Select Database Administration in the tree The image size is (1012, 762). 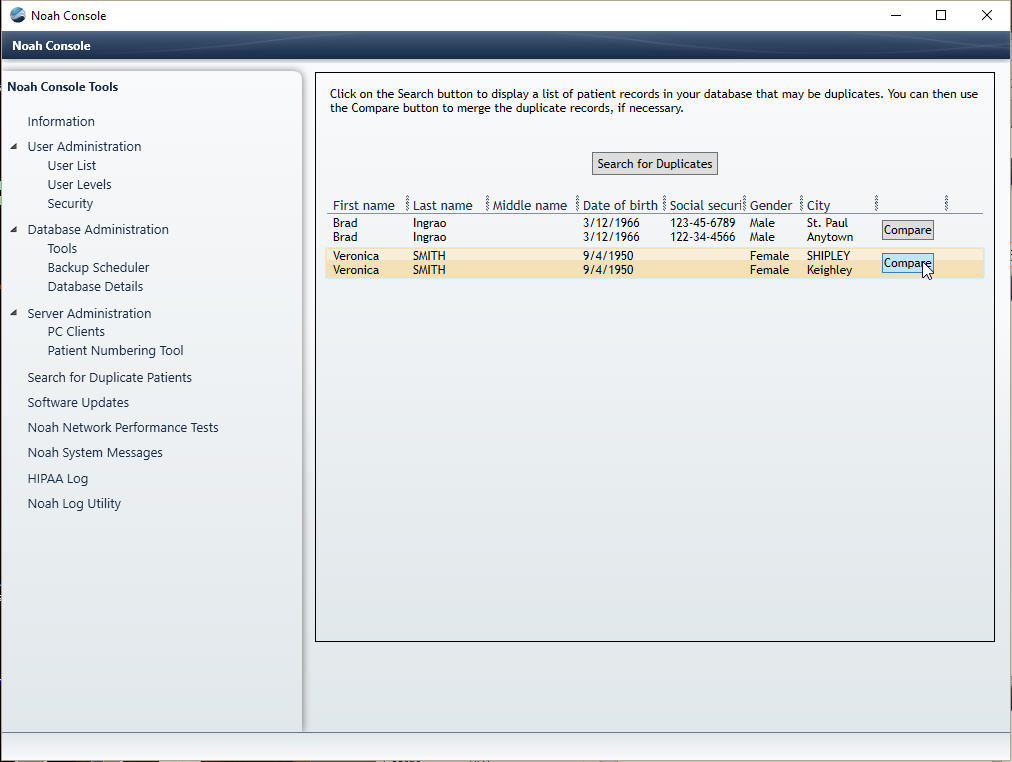point(97,230)
